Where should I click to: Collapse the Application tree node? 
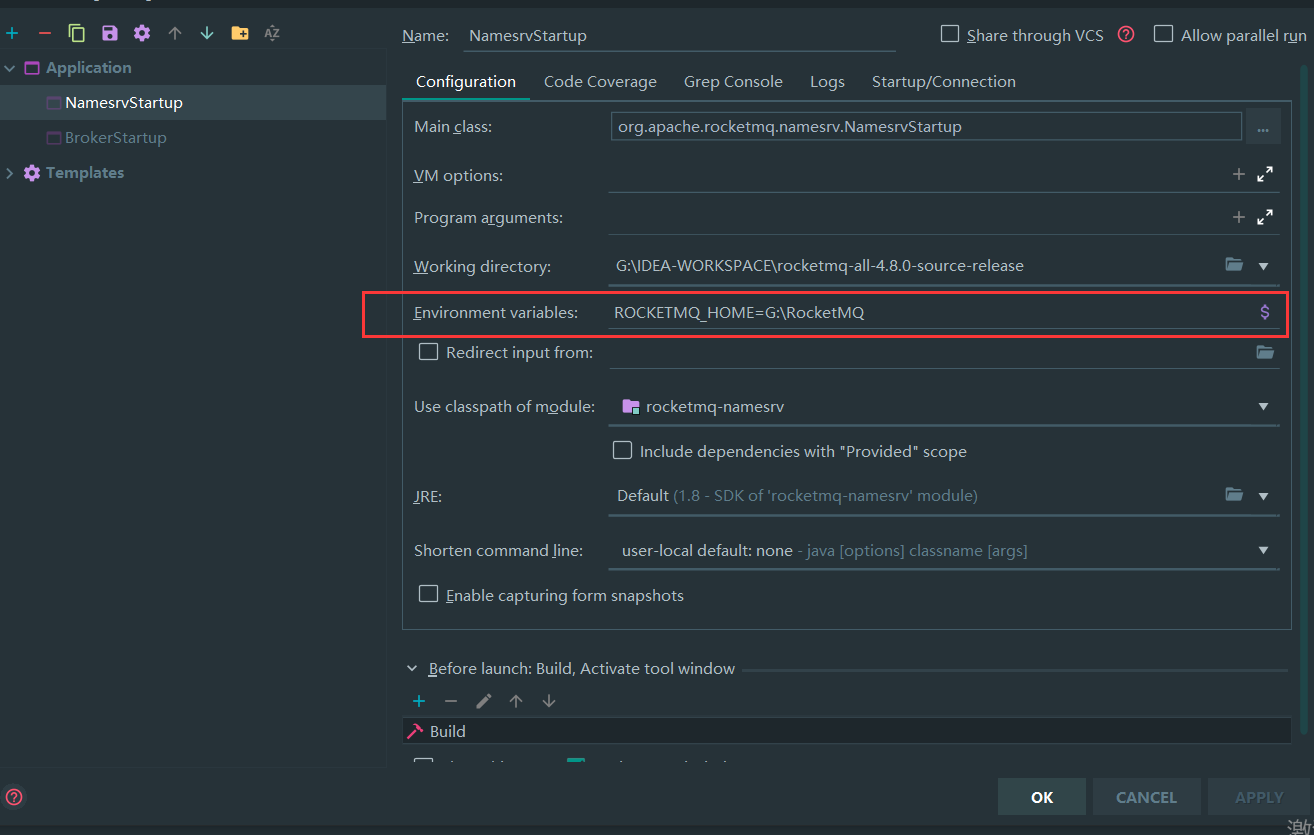(10, 68)
